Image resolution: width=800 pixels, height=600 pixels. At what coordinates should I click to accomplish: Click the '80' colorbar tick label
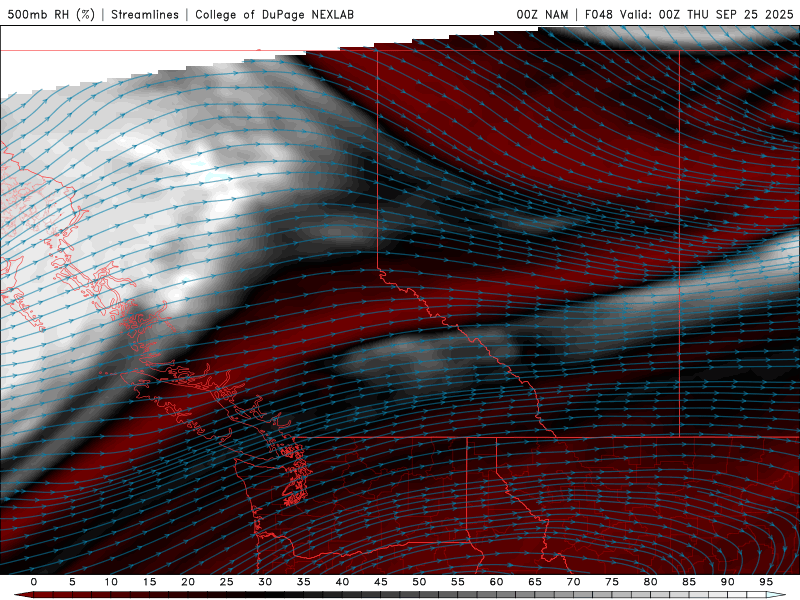point(650,582)
